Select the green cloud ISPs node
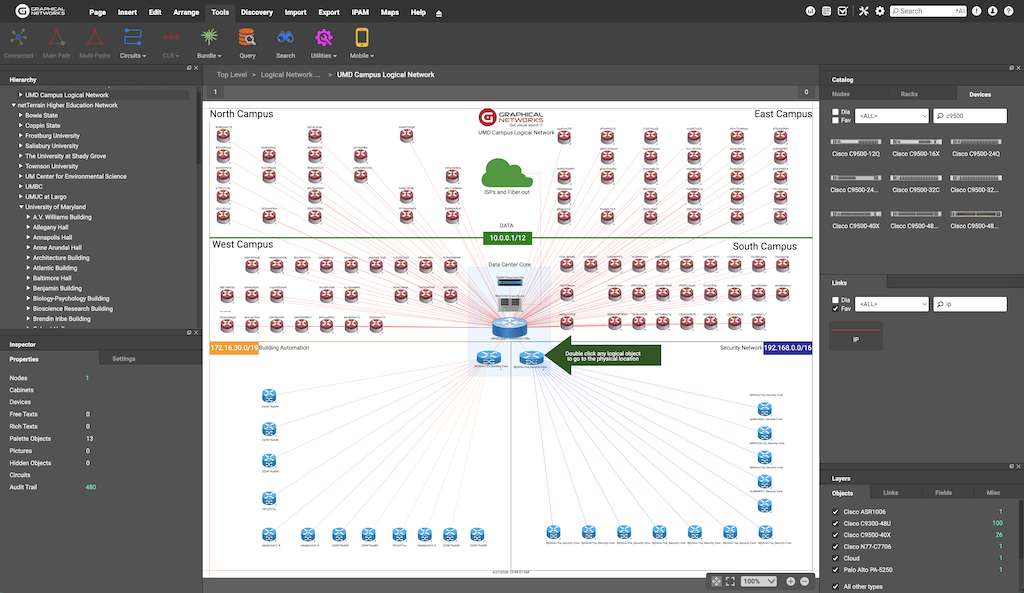The width and height of the screenshot is (1024, 593). (507, 174)
